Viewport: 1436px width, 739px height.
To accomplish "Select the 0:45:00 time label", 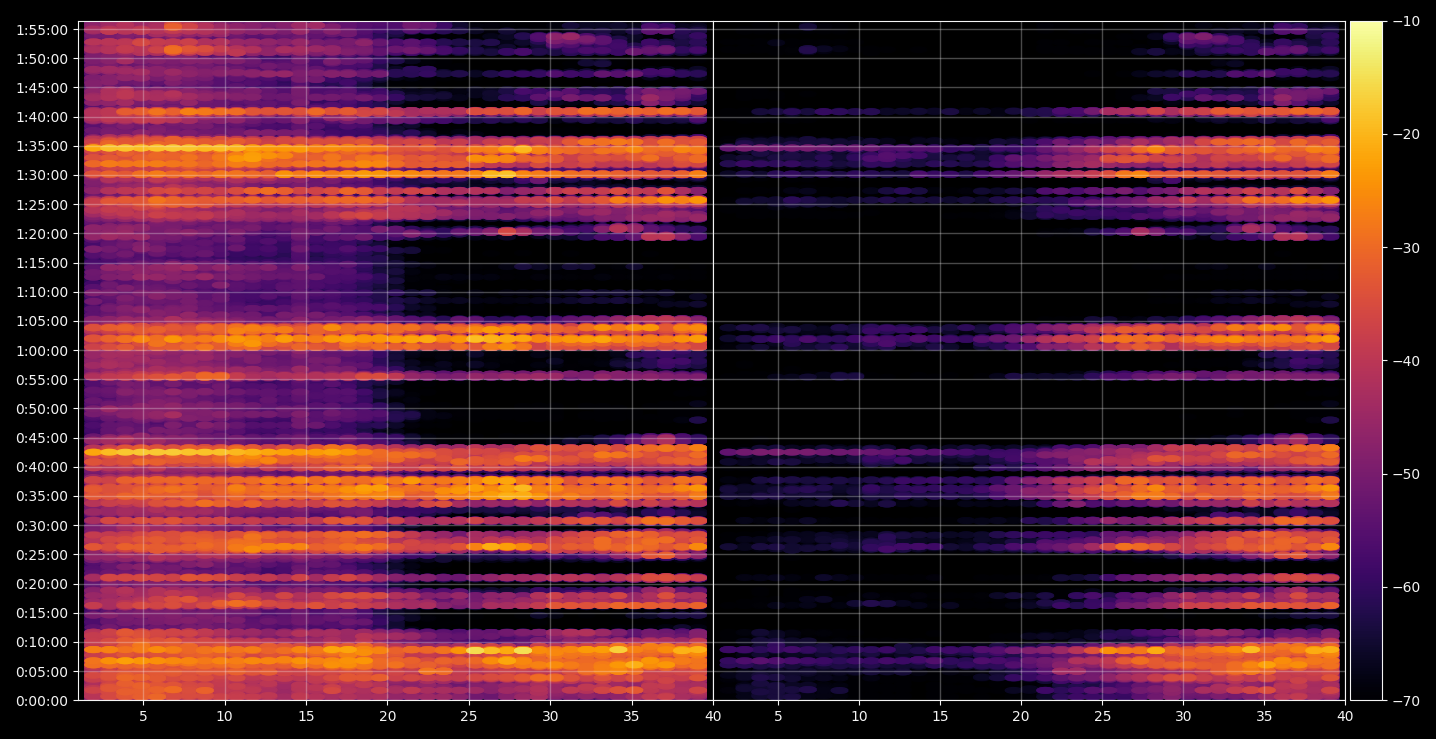I will click(x=43, y=438).
